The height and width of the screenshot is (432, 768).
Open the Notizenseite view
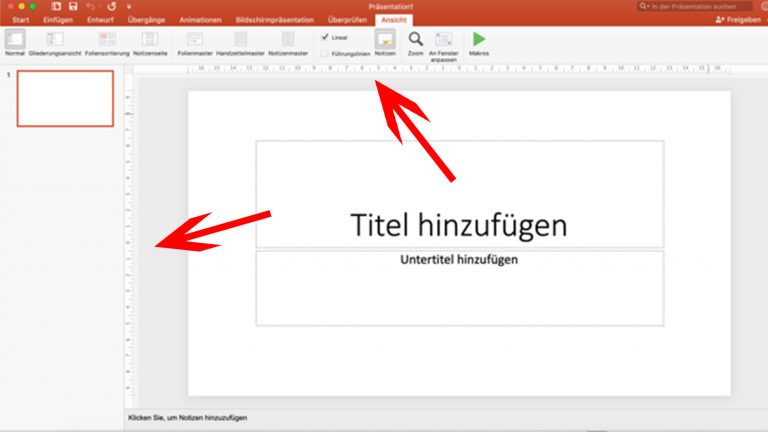150,41
